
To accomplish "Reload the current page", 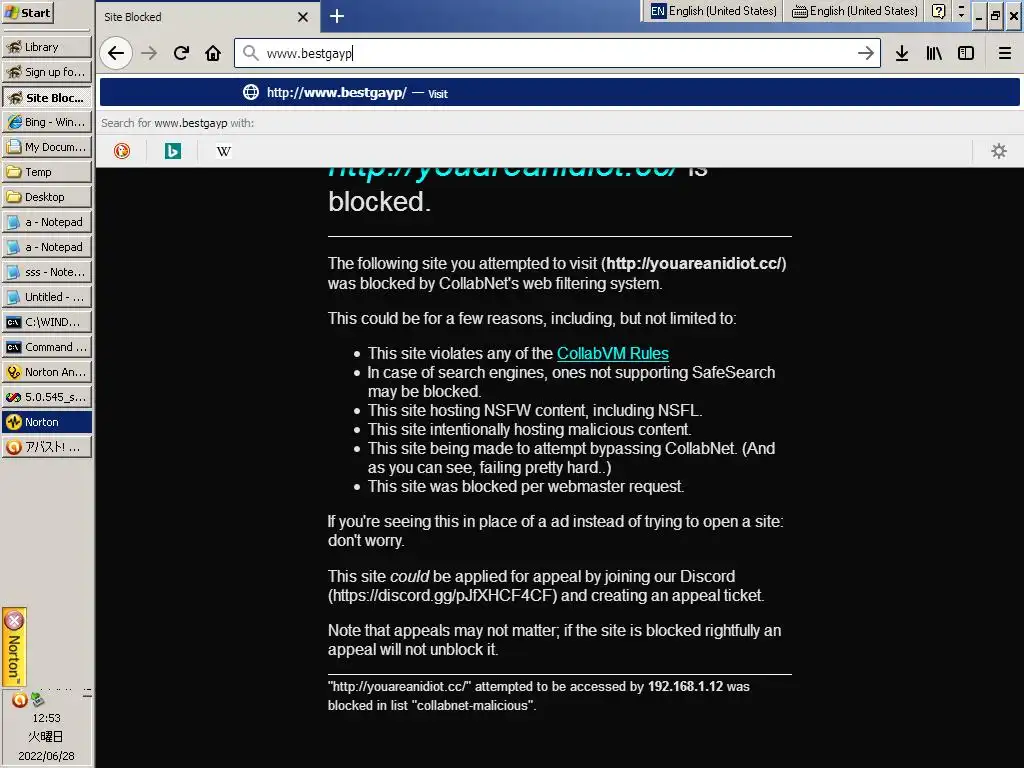I will tap(181, 53).
